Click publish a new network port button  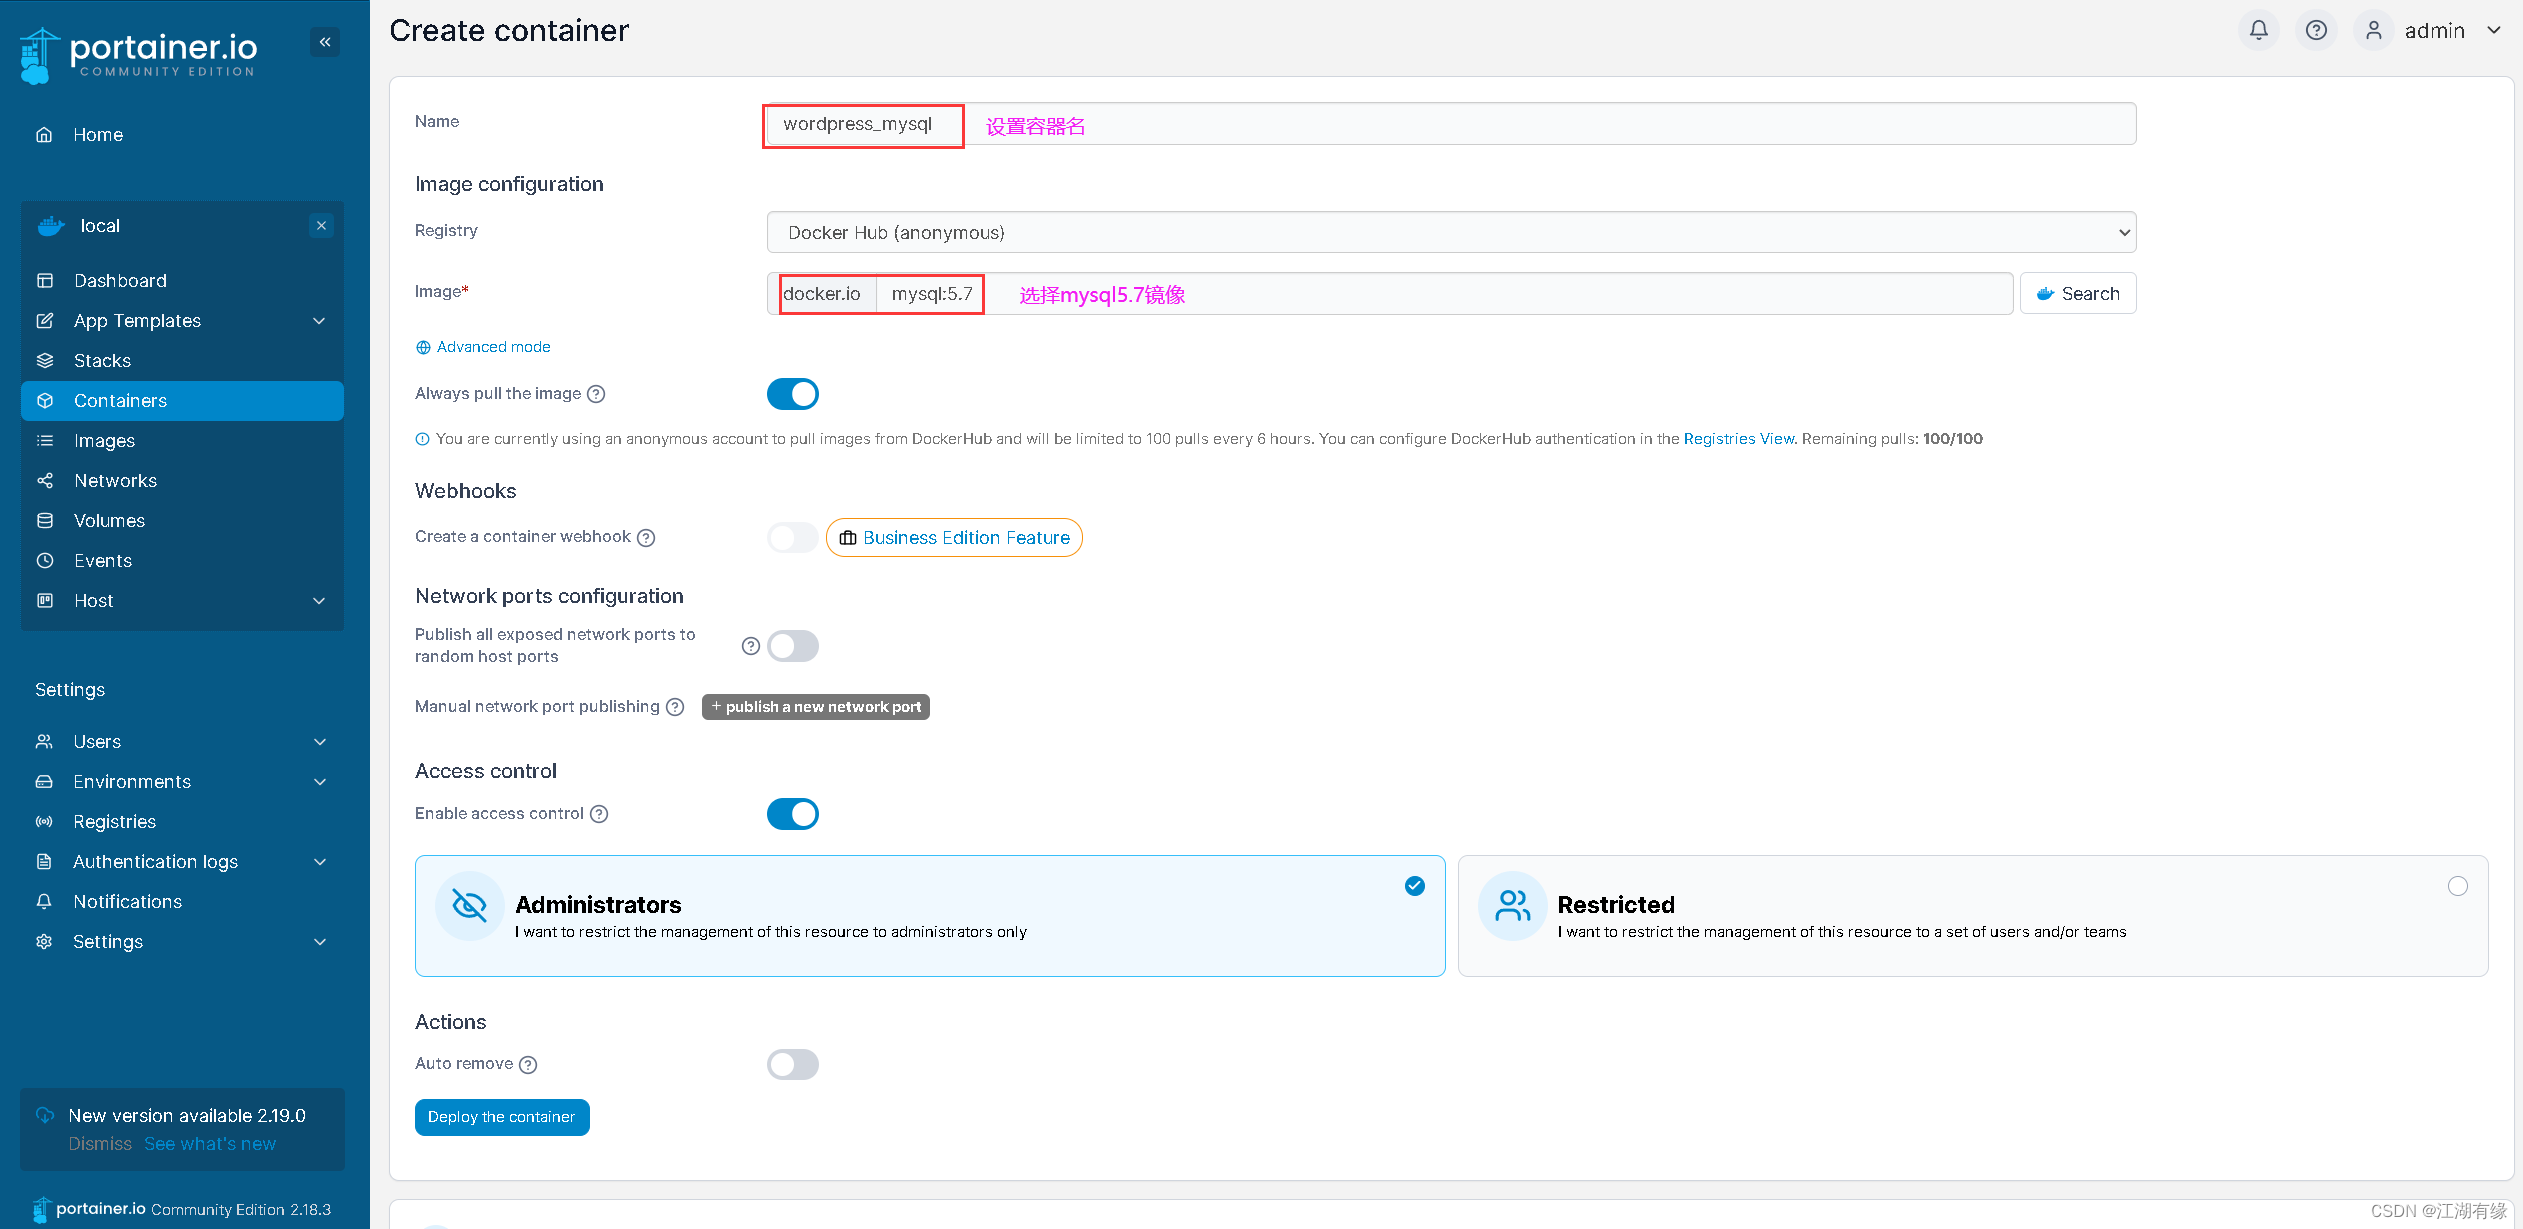click(816, 706)
